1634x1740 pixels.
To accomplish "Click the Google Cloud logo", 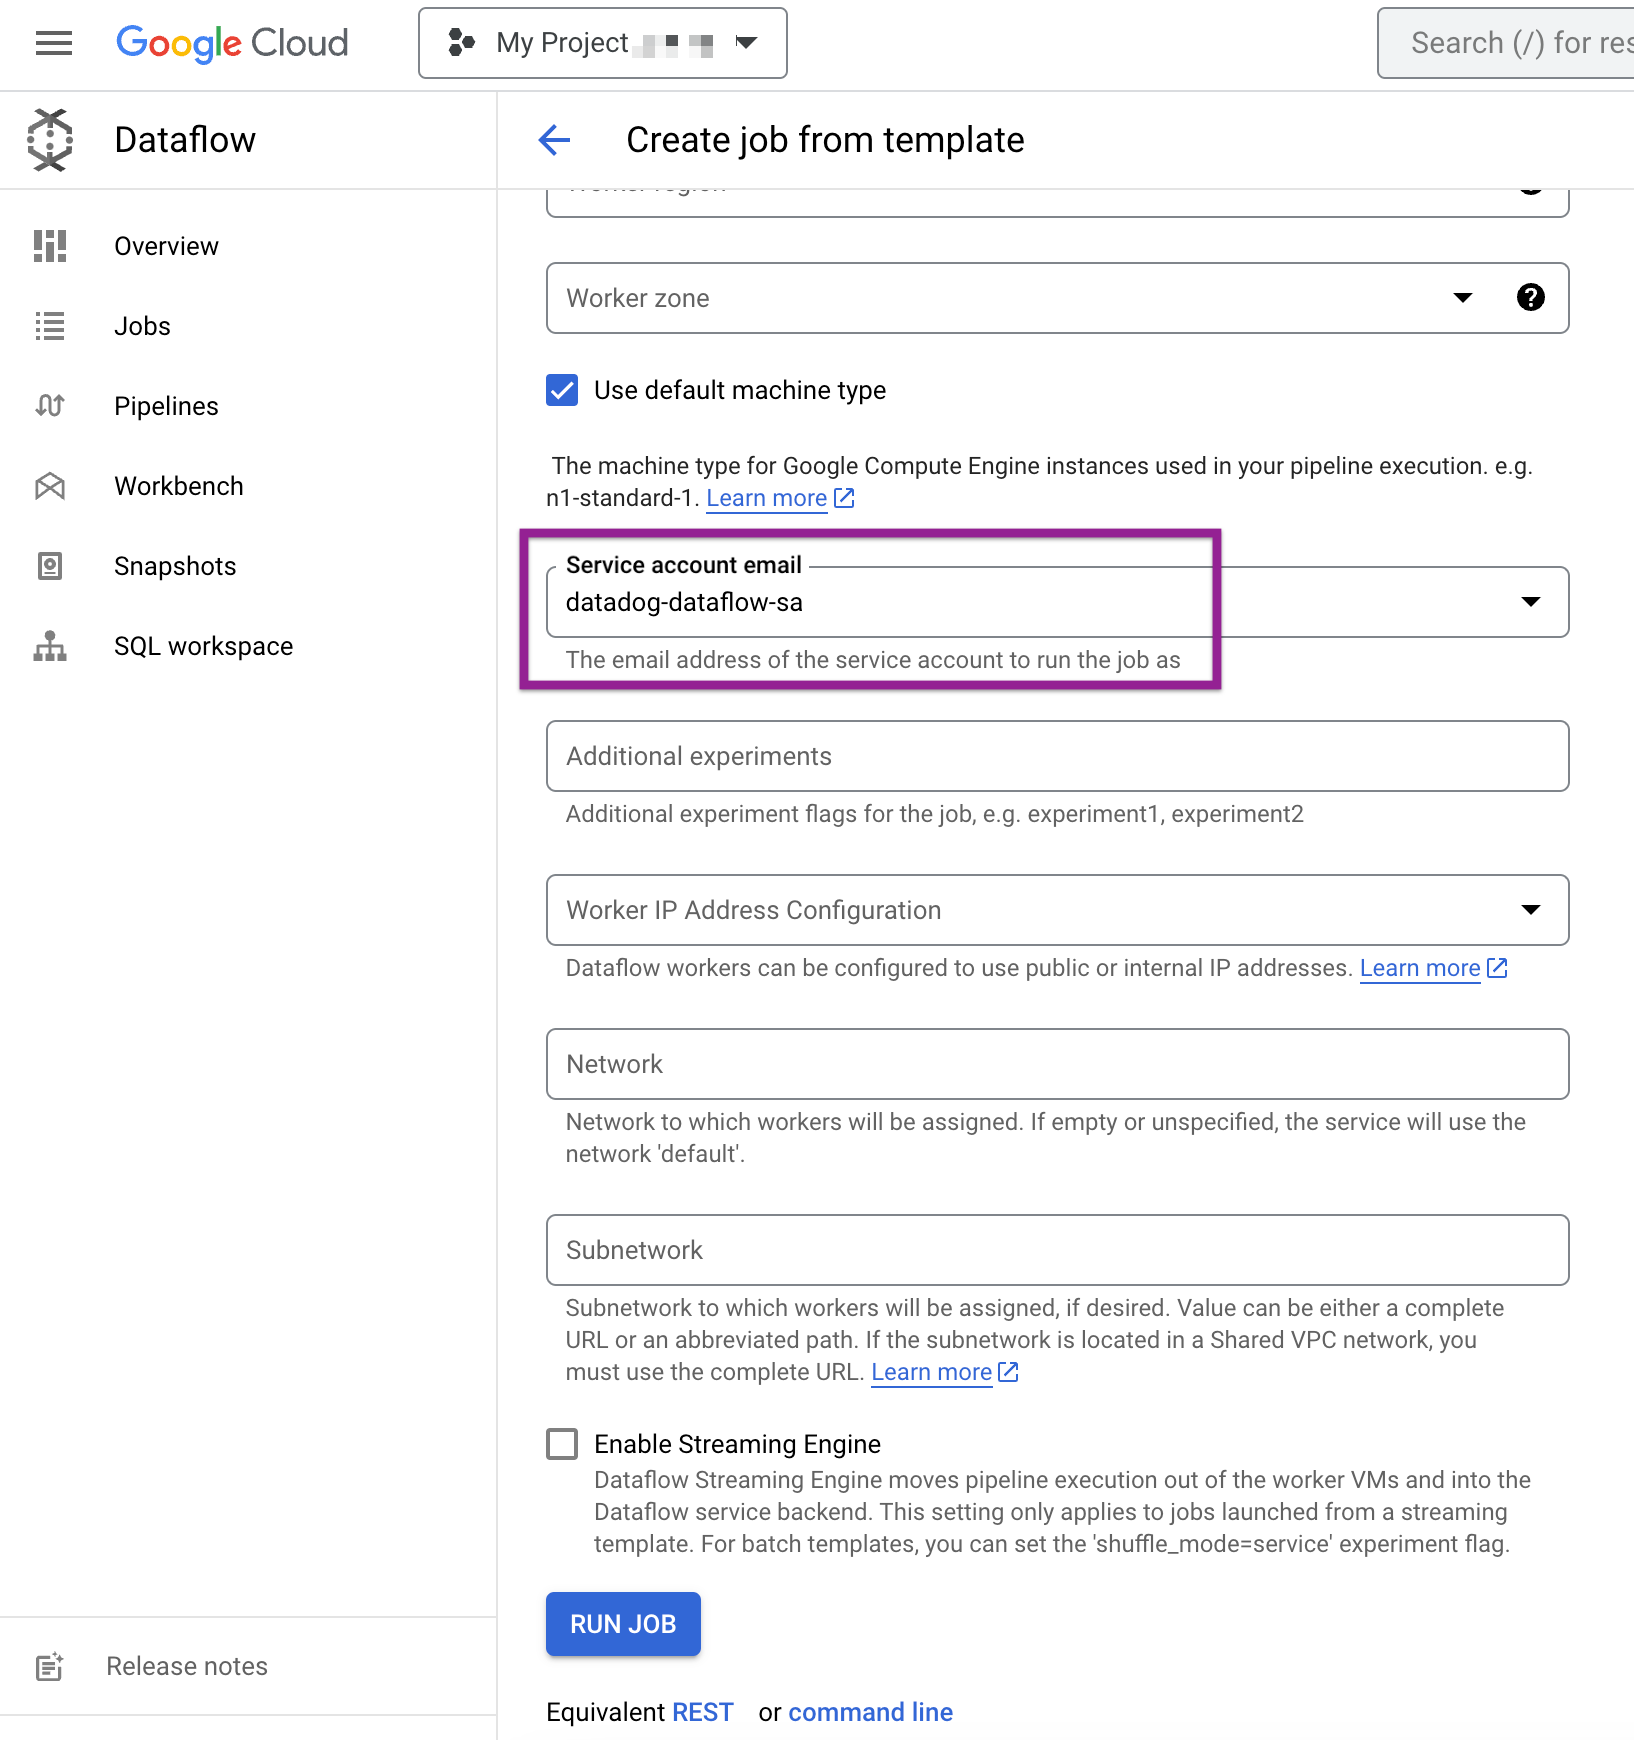I will coord(232,43).
